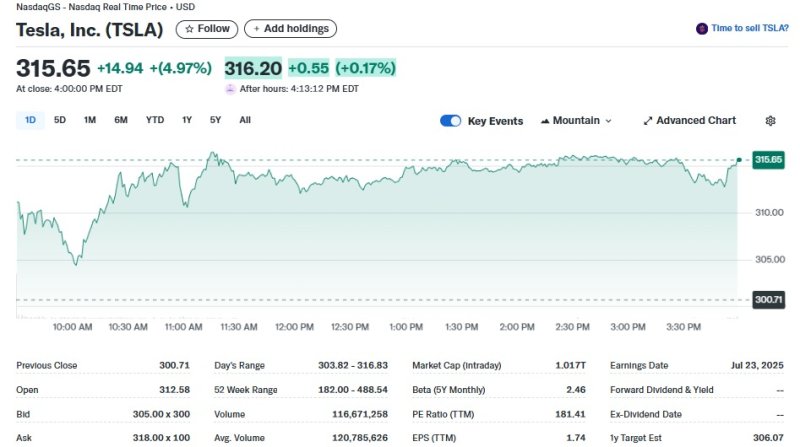Click the green end-of-line chart dot
The image size is (800, 447).
click(739, 160)
